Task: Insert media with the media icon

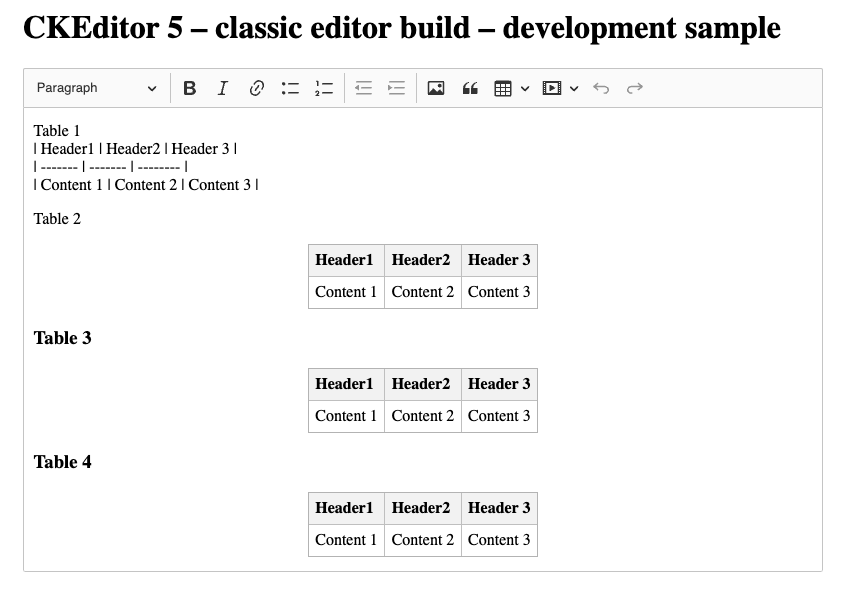Action: [x=552, y=88]
